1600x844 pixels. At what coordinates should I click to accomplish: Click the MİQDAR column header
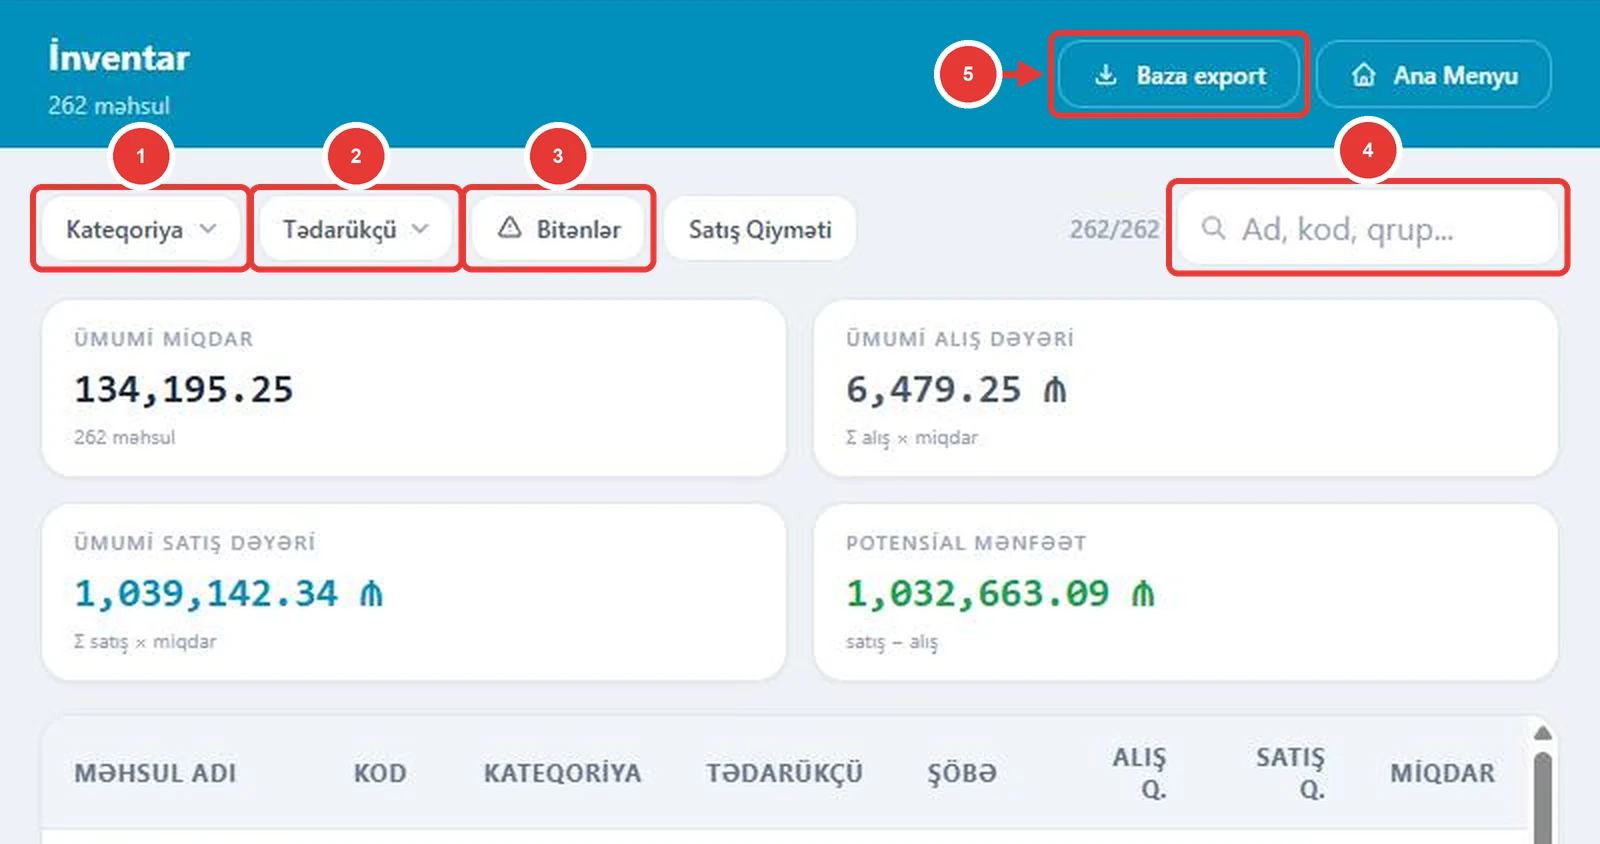coord(1443,773)
